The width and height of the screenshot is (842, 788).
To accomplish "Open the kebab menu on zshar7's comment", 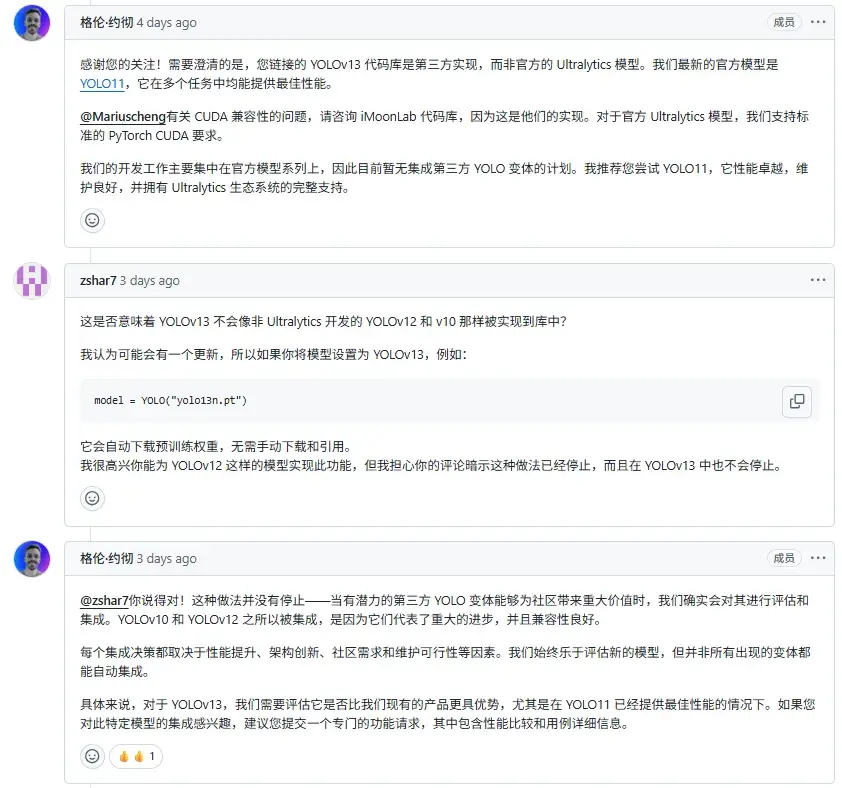I will [818, 280].
